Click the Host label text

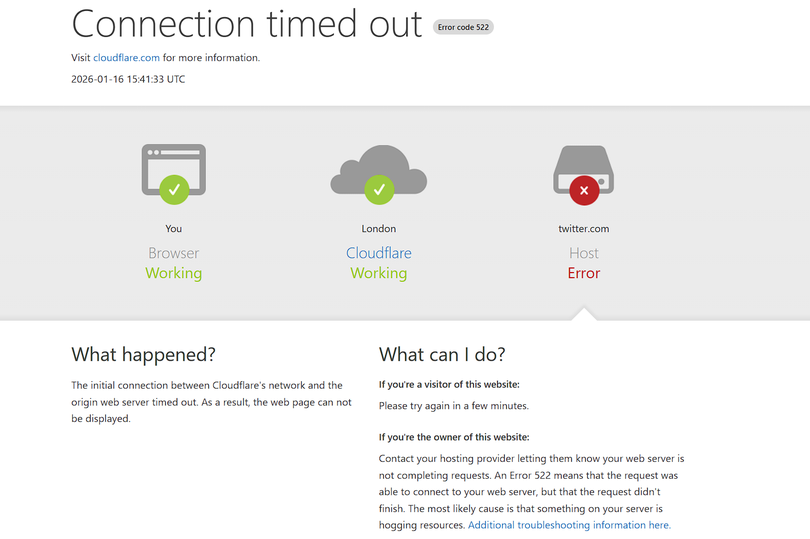[583, 253]
